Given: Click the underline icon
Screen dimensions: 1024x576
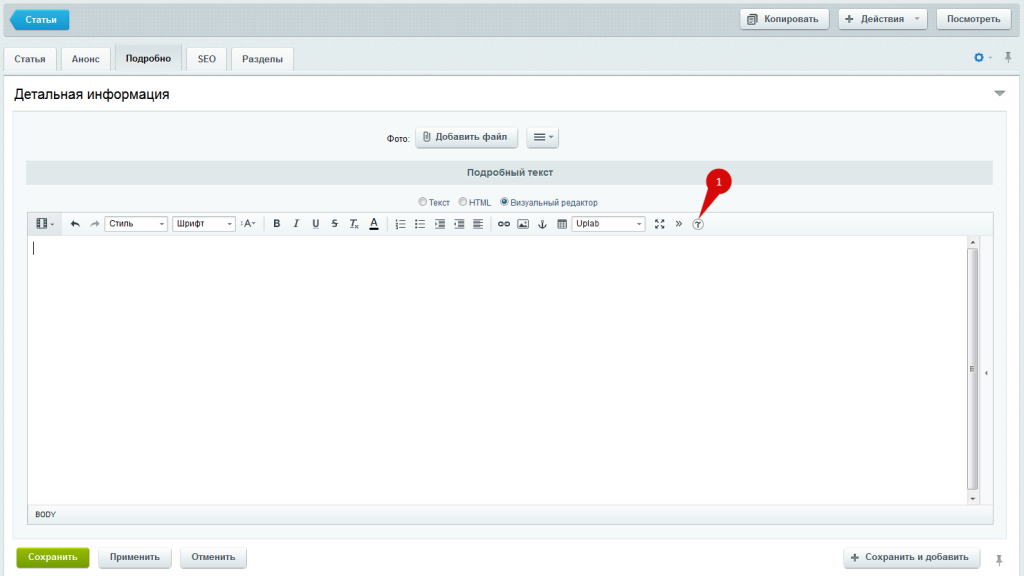Looking at the screenshot, I should click(x=315, y=224).
